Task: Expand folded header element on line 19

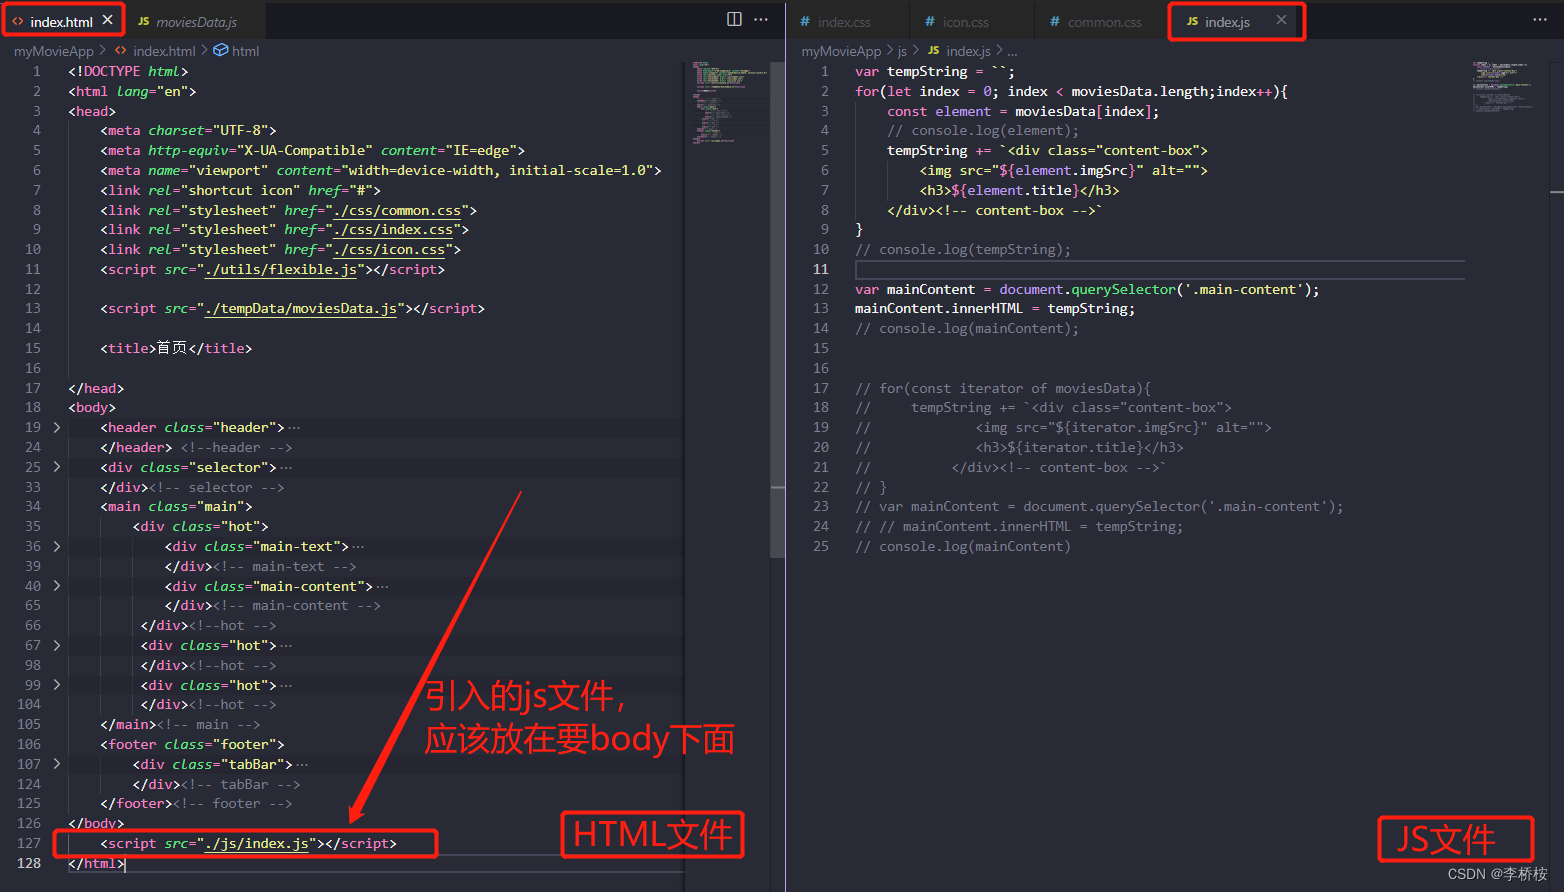Action: [x=56, y=427]
